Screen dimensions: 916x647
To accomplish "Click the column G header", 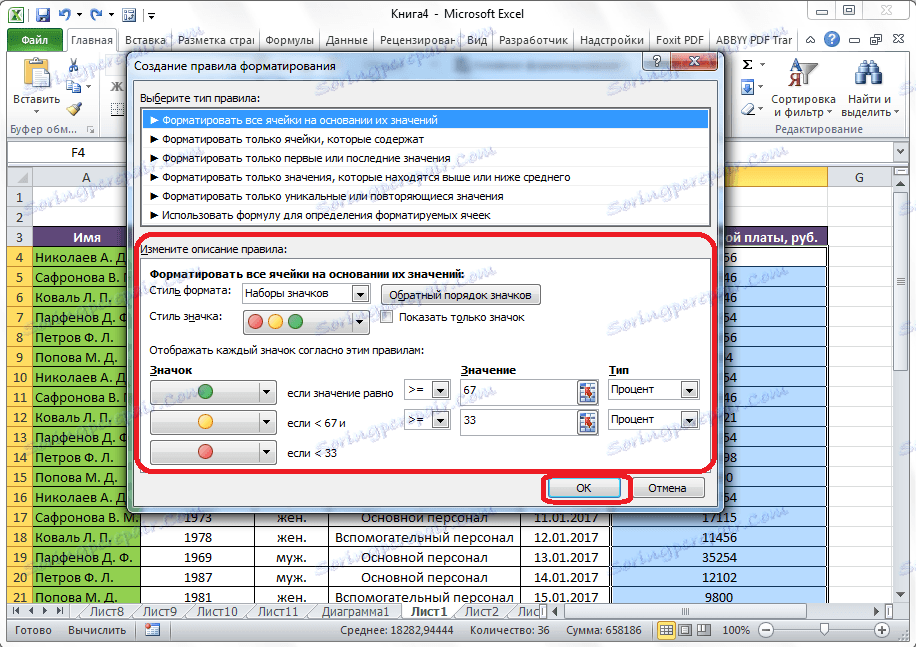I will [859, 178].
